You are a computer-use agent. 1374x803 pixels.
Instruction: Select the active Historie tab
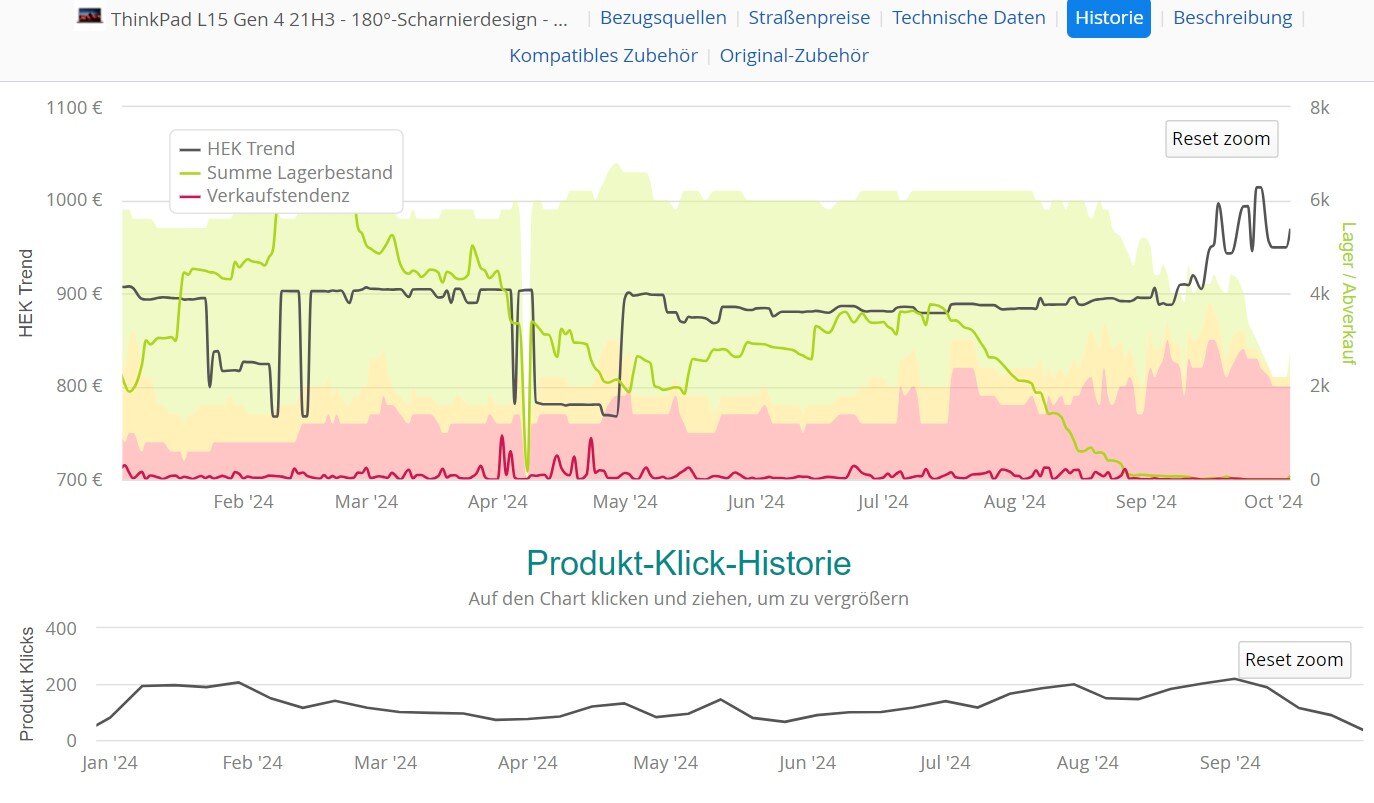[1109, 18]
